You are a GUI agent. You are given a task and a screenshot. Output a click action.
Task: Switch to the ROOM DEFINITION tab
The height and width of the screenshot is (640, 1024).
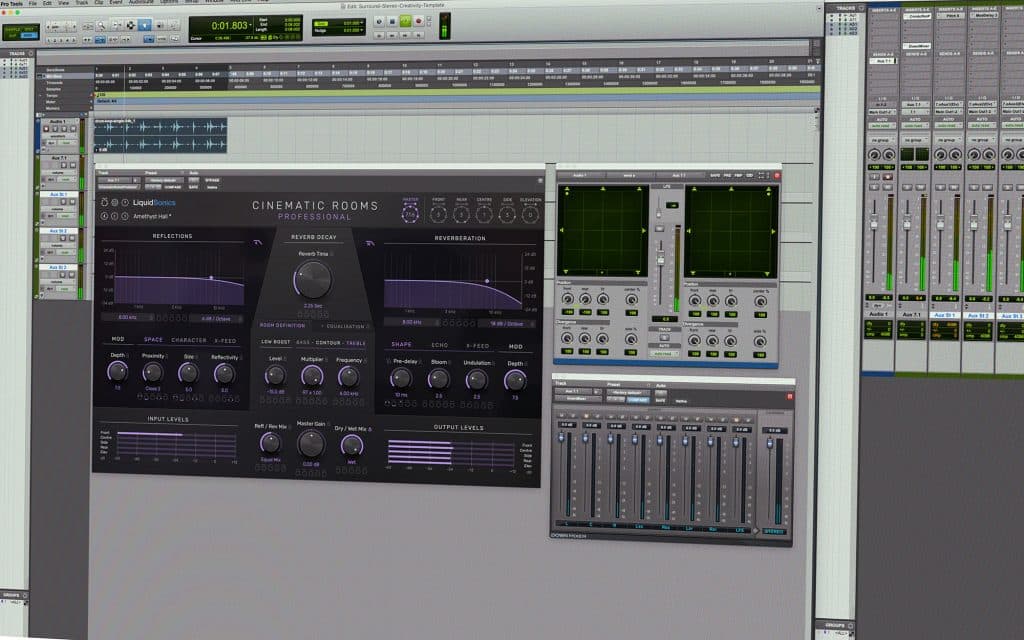coord(282,325)
